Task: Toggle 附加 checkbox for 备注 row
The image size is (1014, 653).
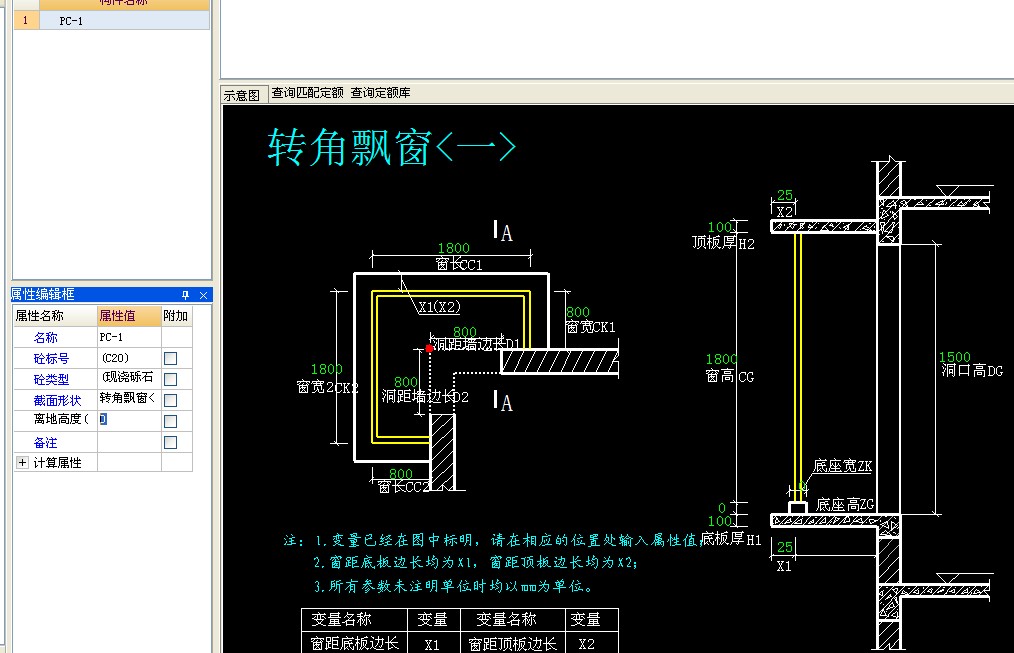Action: pyautogui.click(x=171, y=442)
